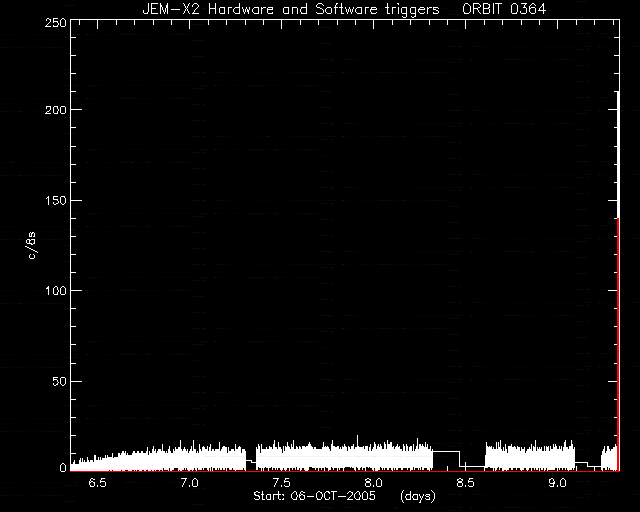Click the 6.5 tick label on the x-axis
640x512 pixels.
click(x=97, y=483)
